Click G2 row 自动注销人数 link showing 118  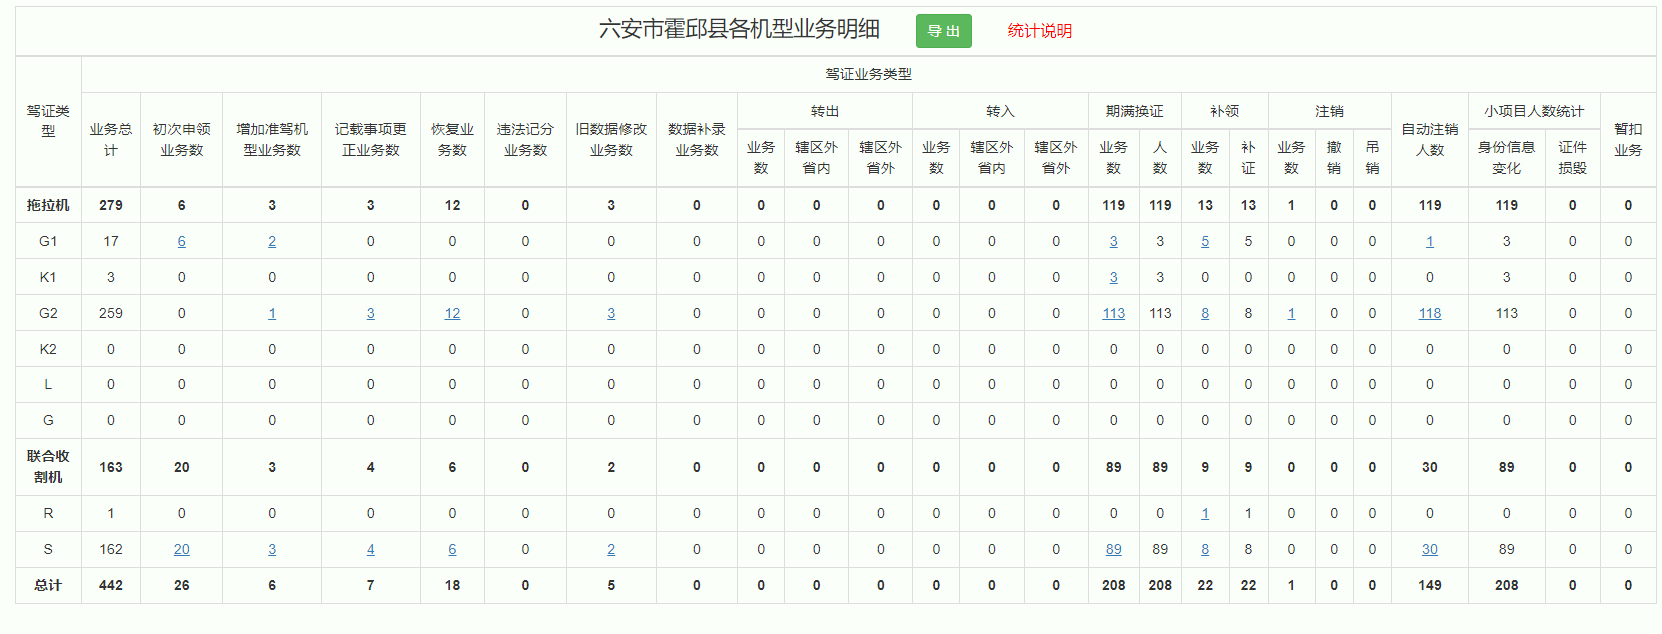1429,313
